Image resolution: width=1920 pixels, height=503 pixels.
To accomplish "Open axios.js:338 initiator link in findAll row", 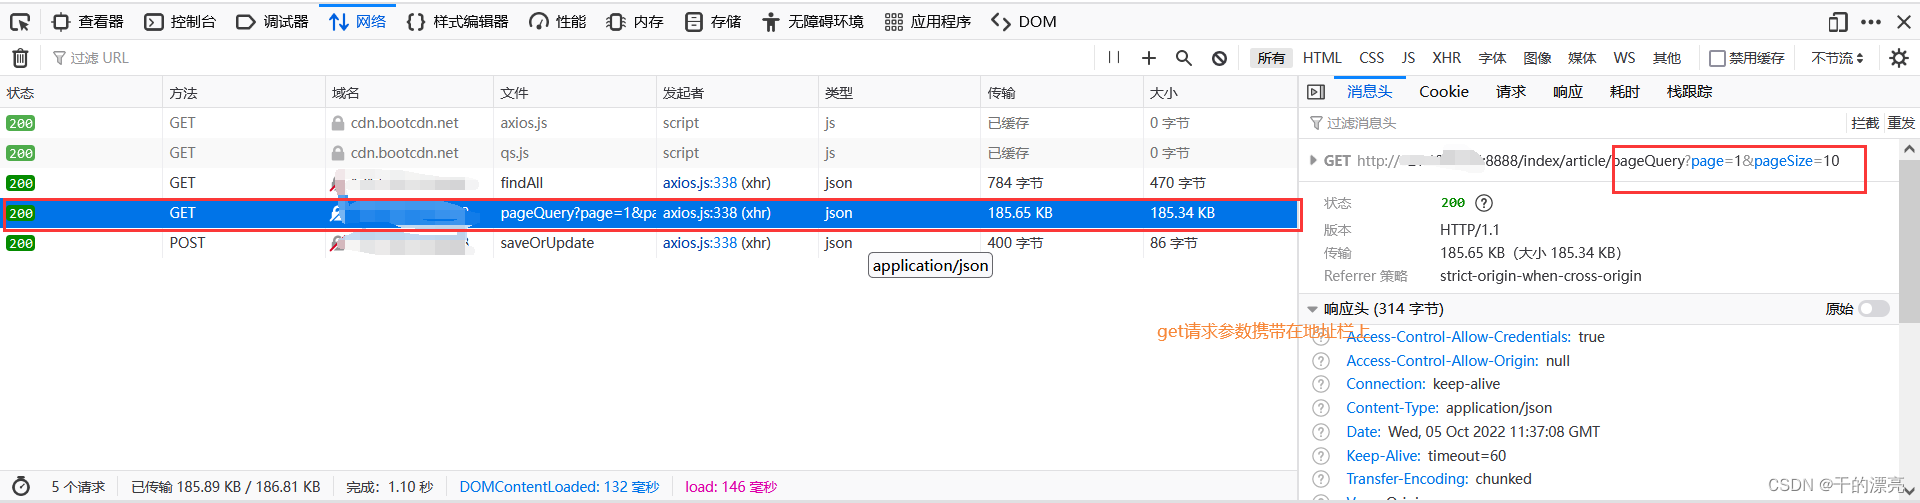I will [700, 183].
